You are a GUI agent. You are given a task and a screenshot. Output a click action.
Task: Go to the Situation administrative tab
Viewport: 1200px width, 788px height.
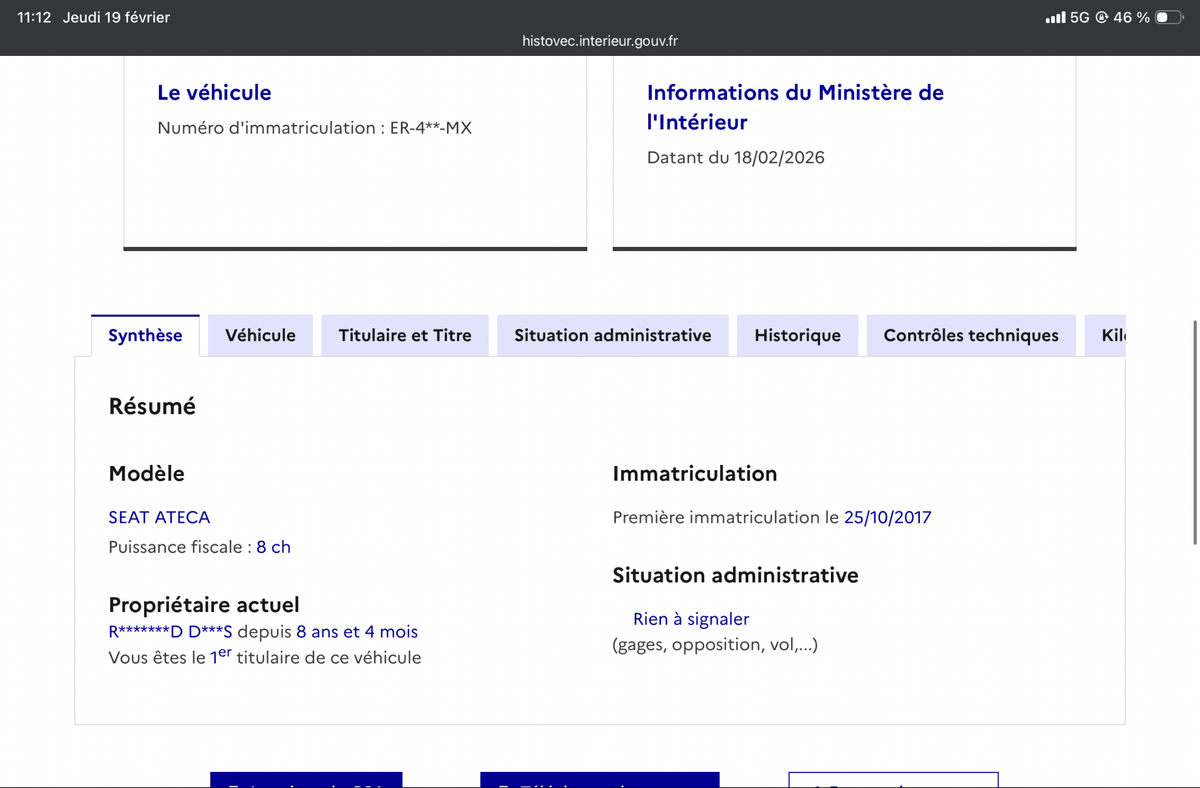612,336
